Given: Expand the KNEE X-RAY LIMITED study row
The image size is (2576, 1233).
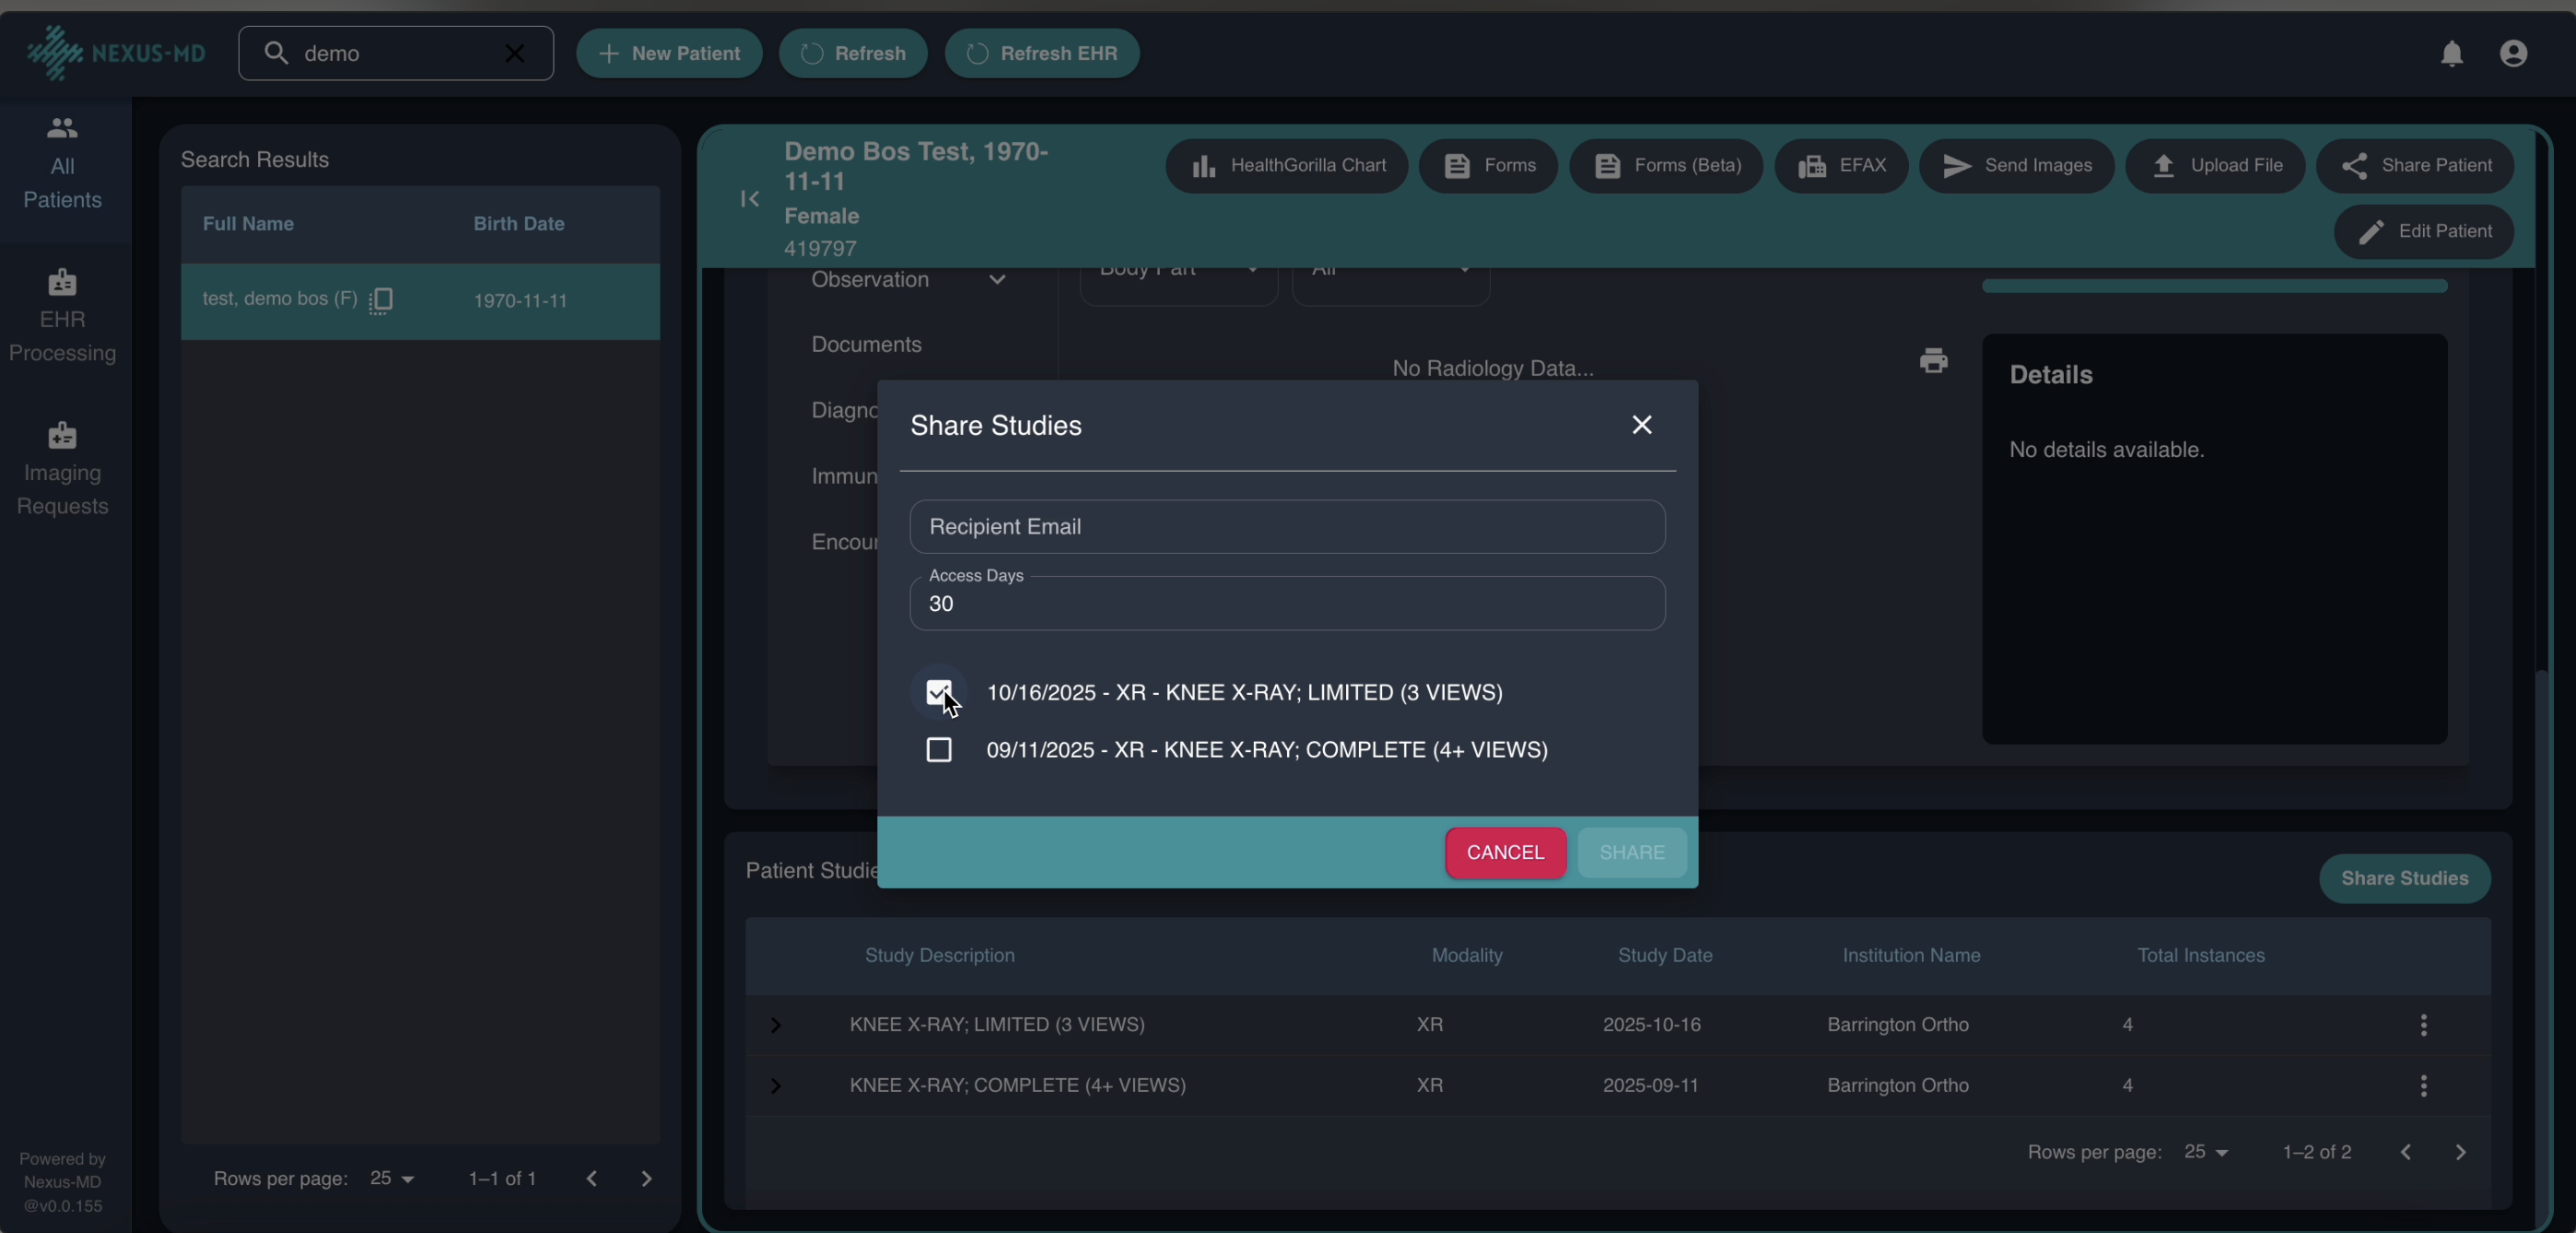Looking at the screenshot, I should click(x=778, y=1024).
